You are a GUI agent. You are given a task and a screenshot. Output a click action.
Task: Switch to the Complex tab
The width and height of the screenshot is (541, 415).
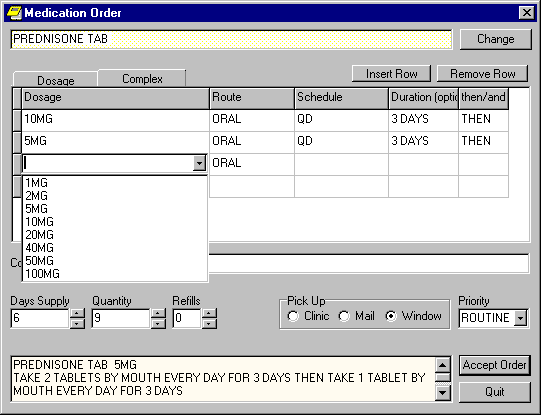coord(142,79)
